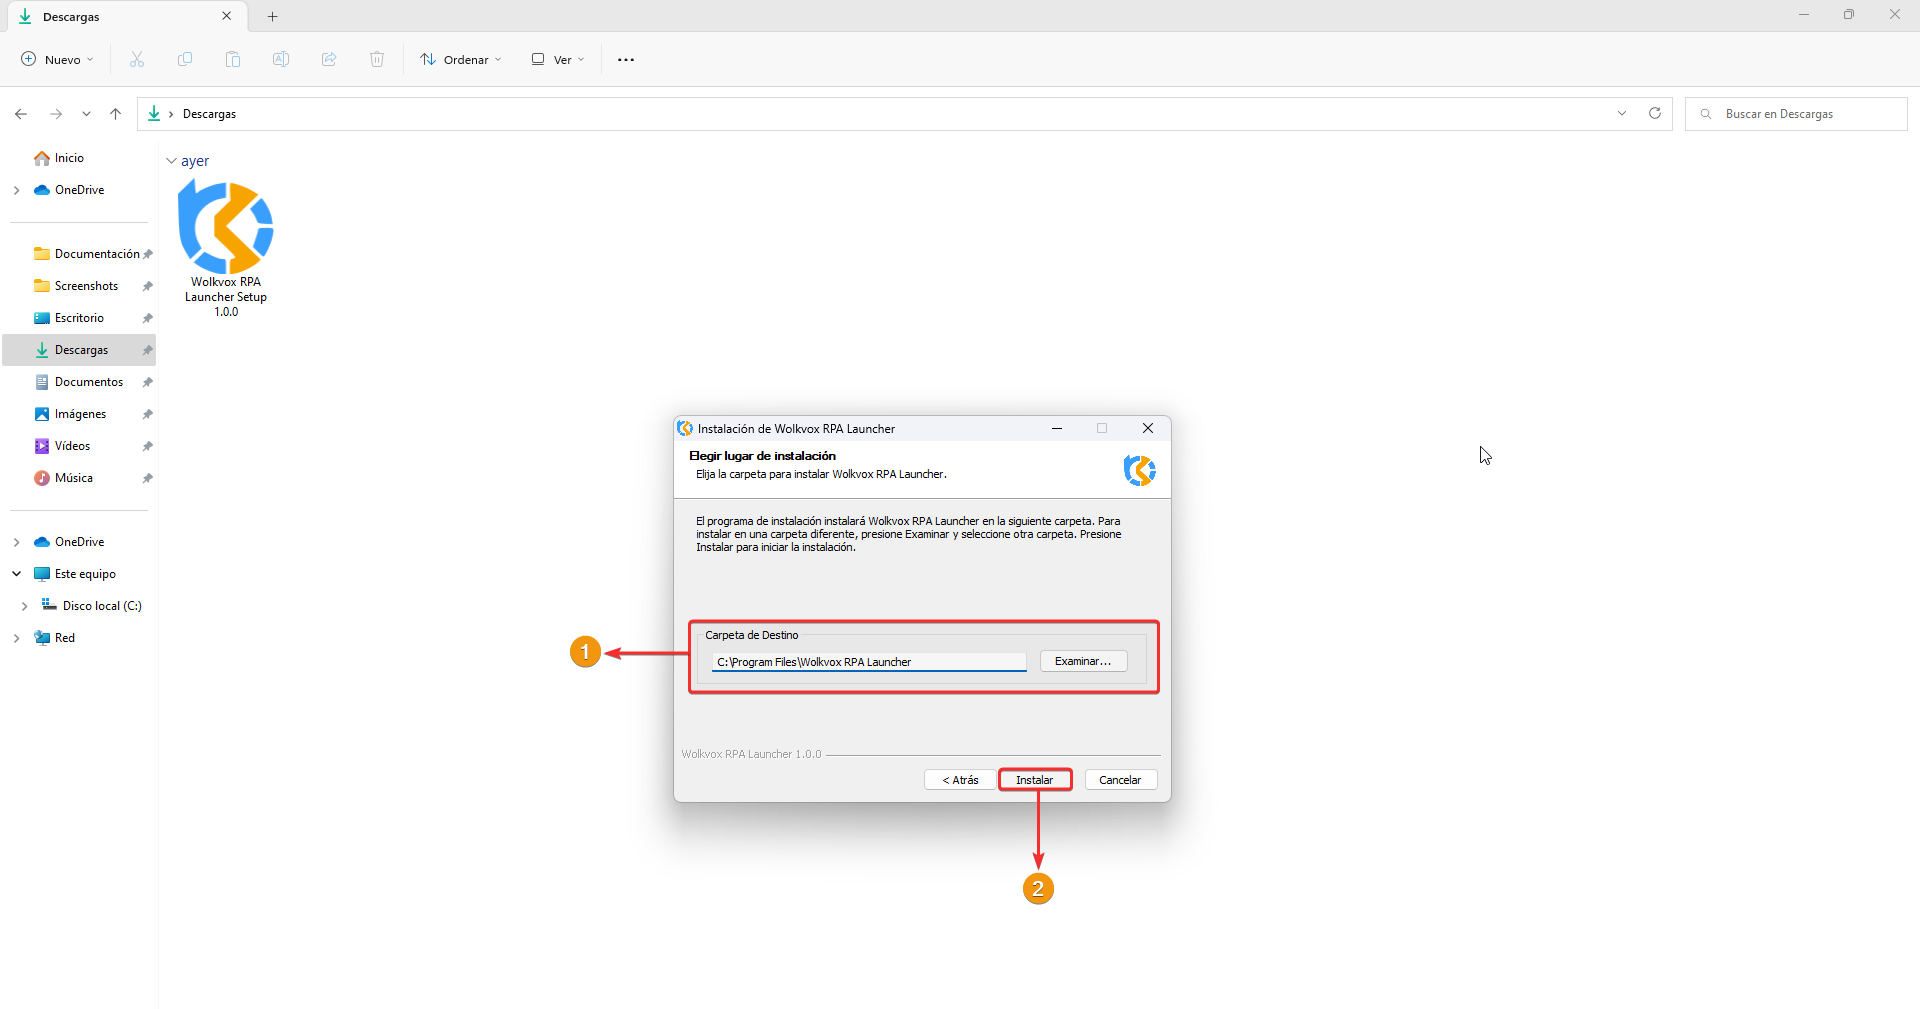Click Descargas in the address breadcrumb
This screenshot has width=1920, height=1009.
coord(209,114)
